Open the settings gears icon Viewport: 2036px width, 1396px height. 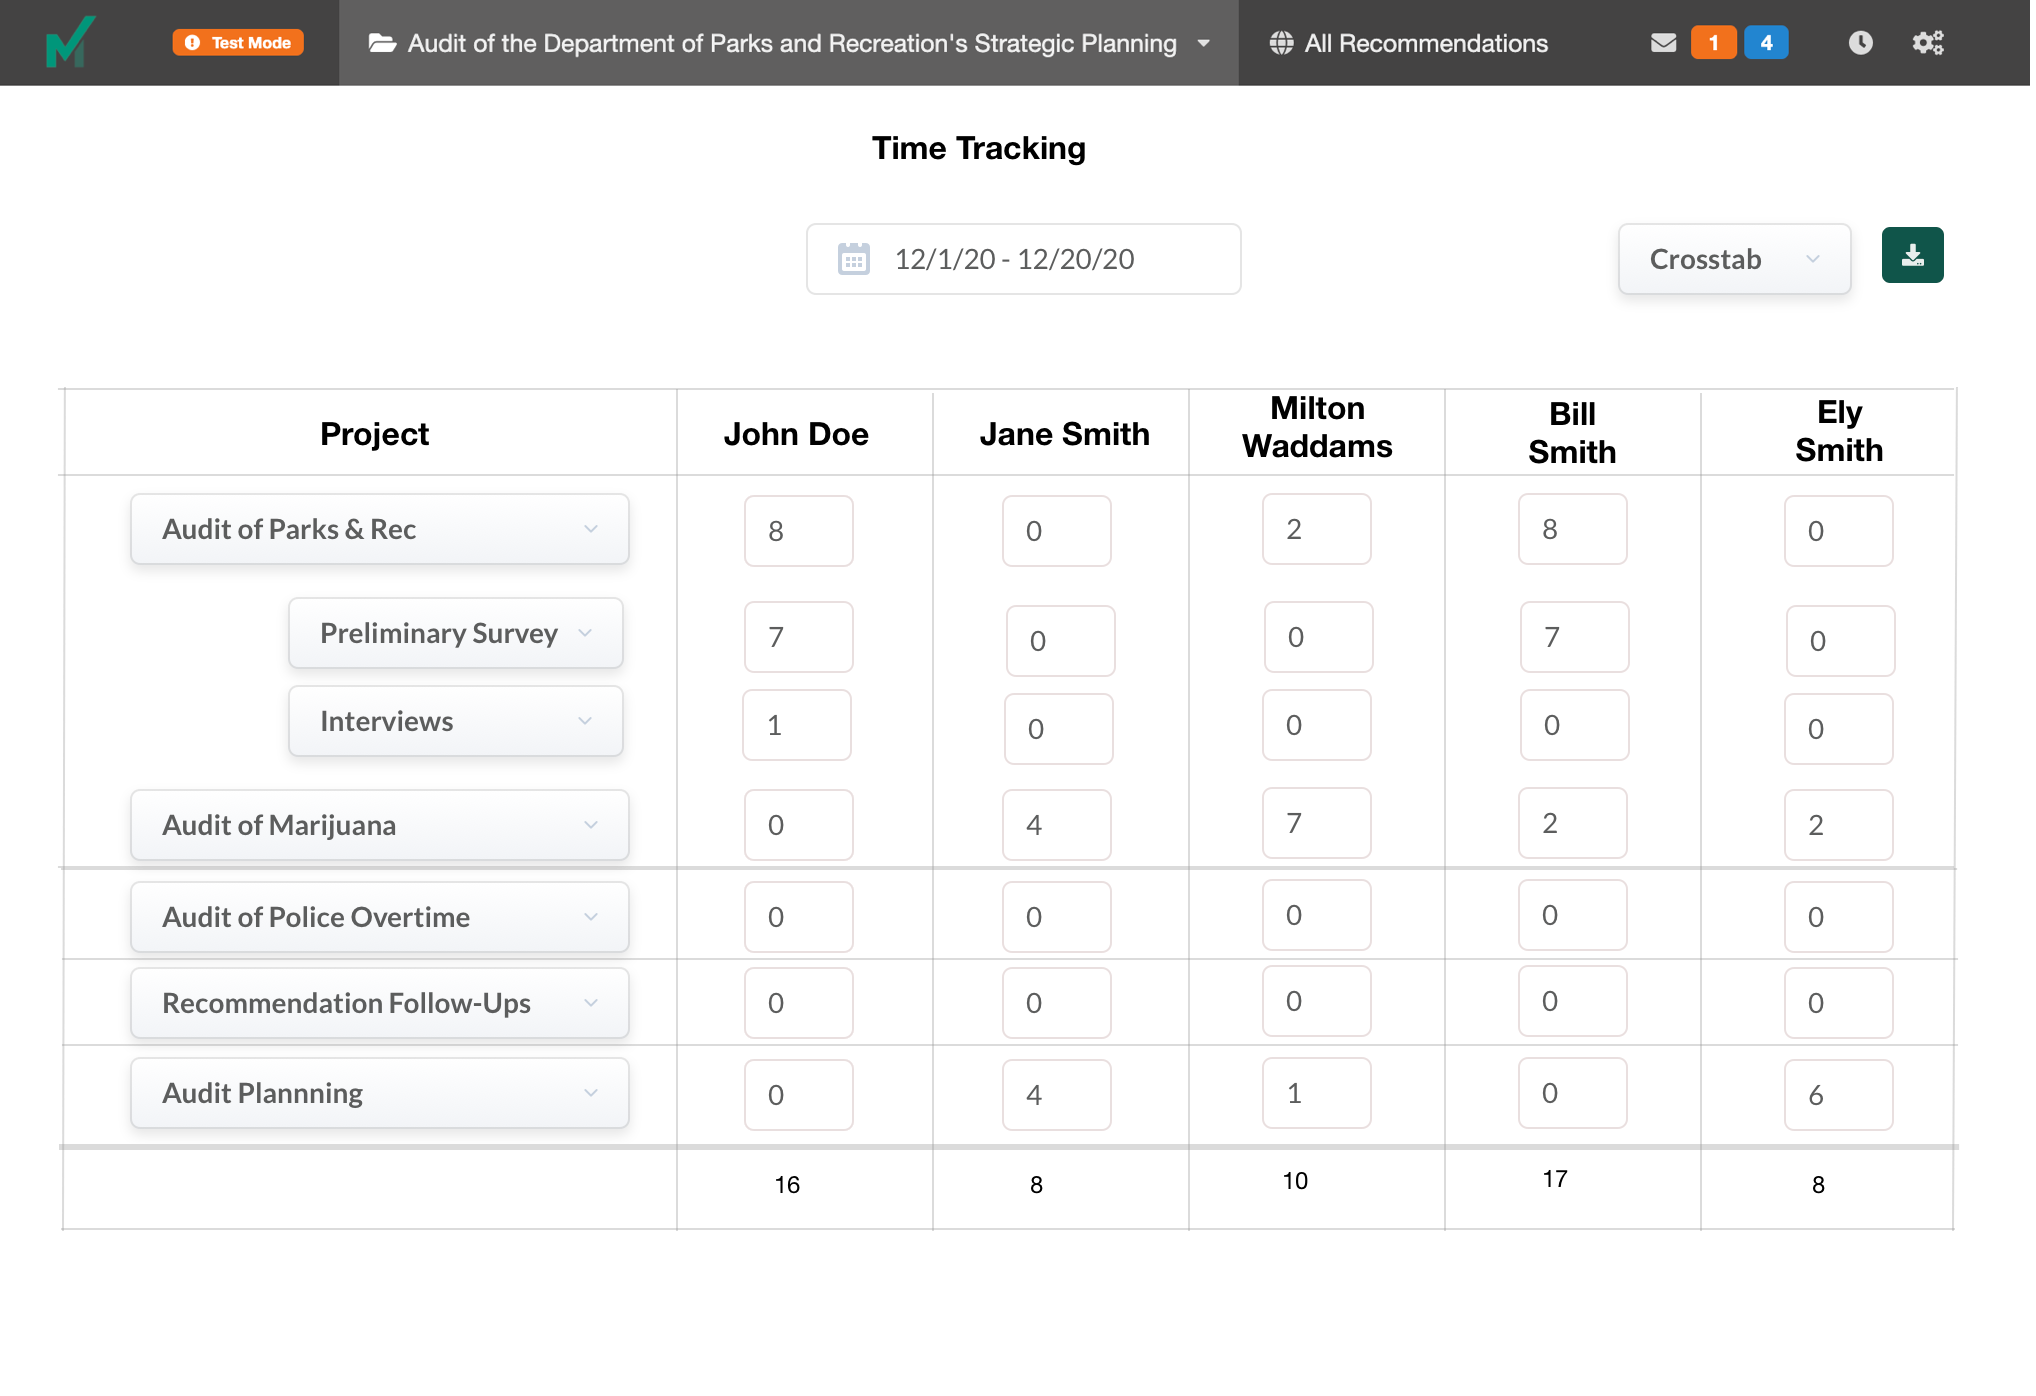[1927, 43]
